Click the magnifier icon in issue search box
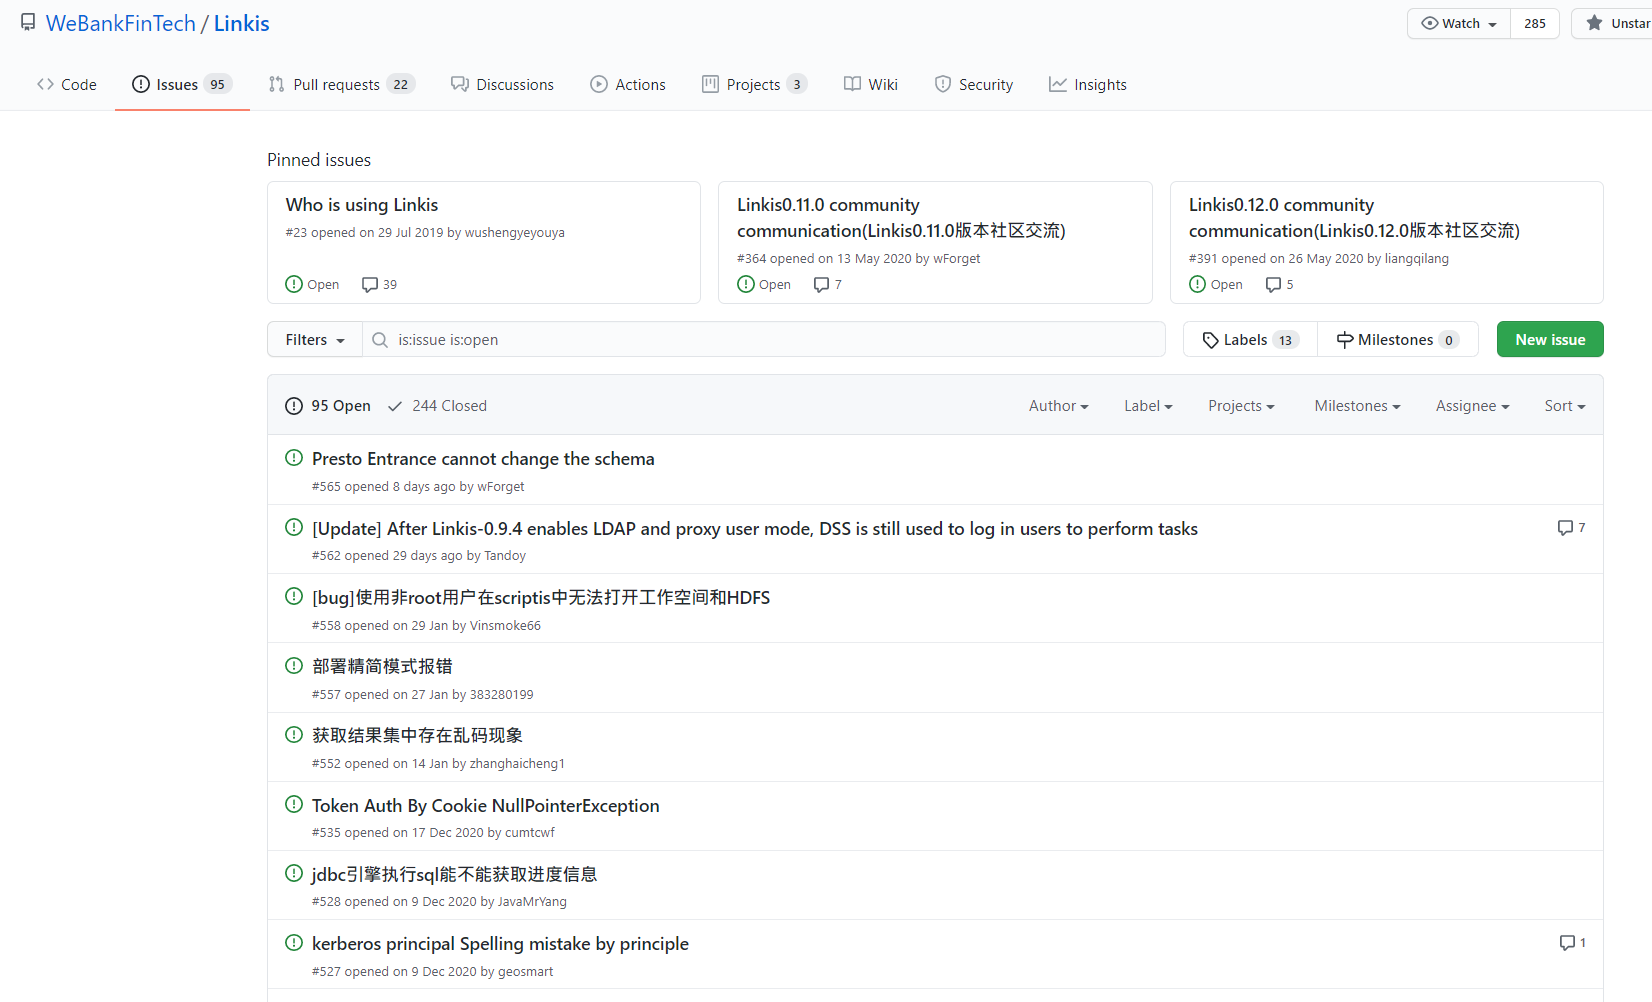The height and width of the screenshot is (1002, 1652). 380,340
